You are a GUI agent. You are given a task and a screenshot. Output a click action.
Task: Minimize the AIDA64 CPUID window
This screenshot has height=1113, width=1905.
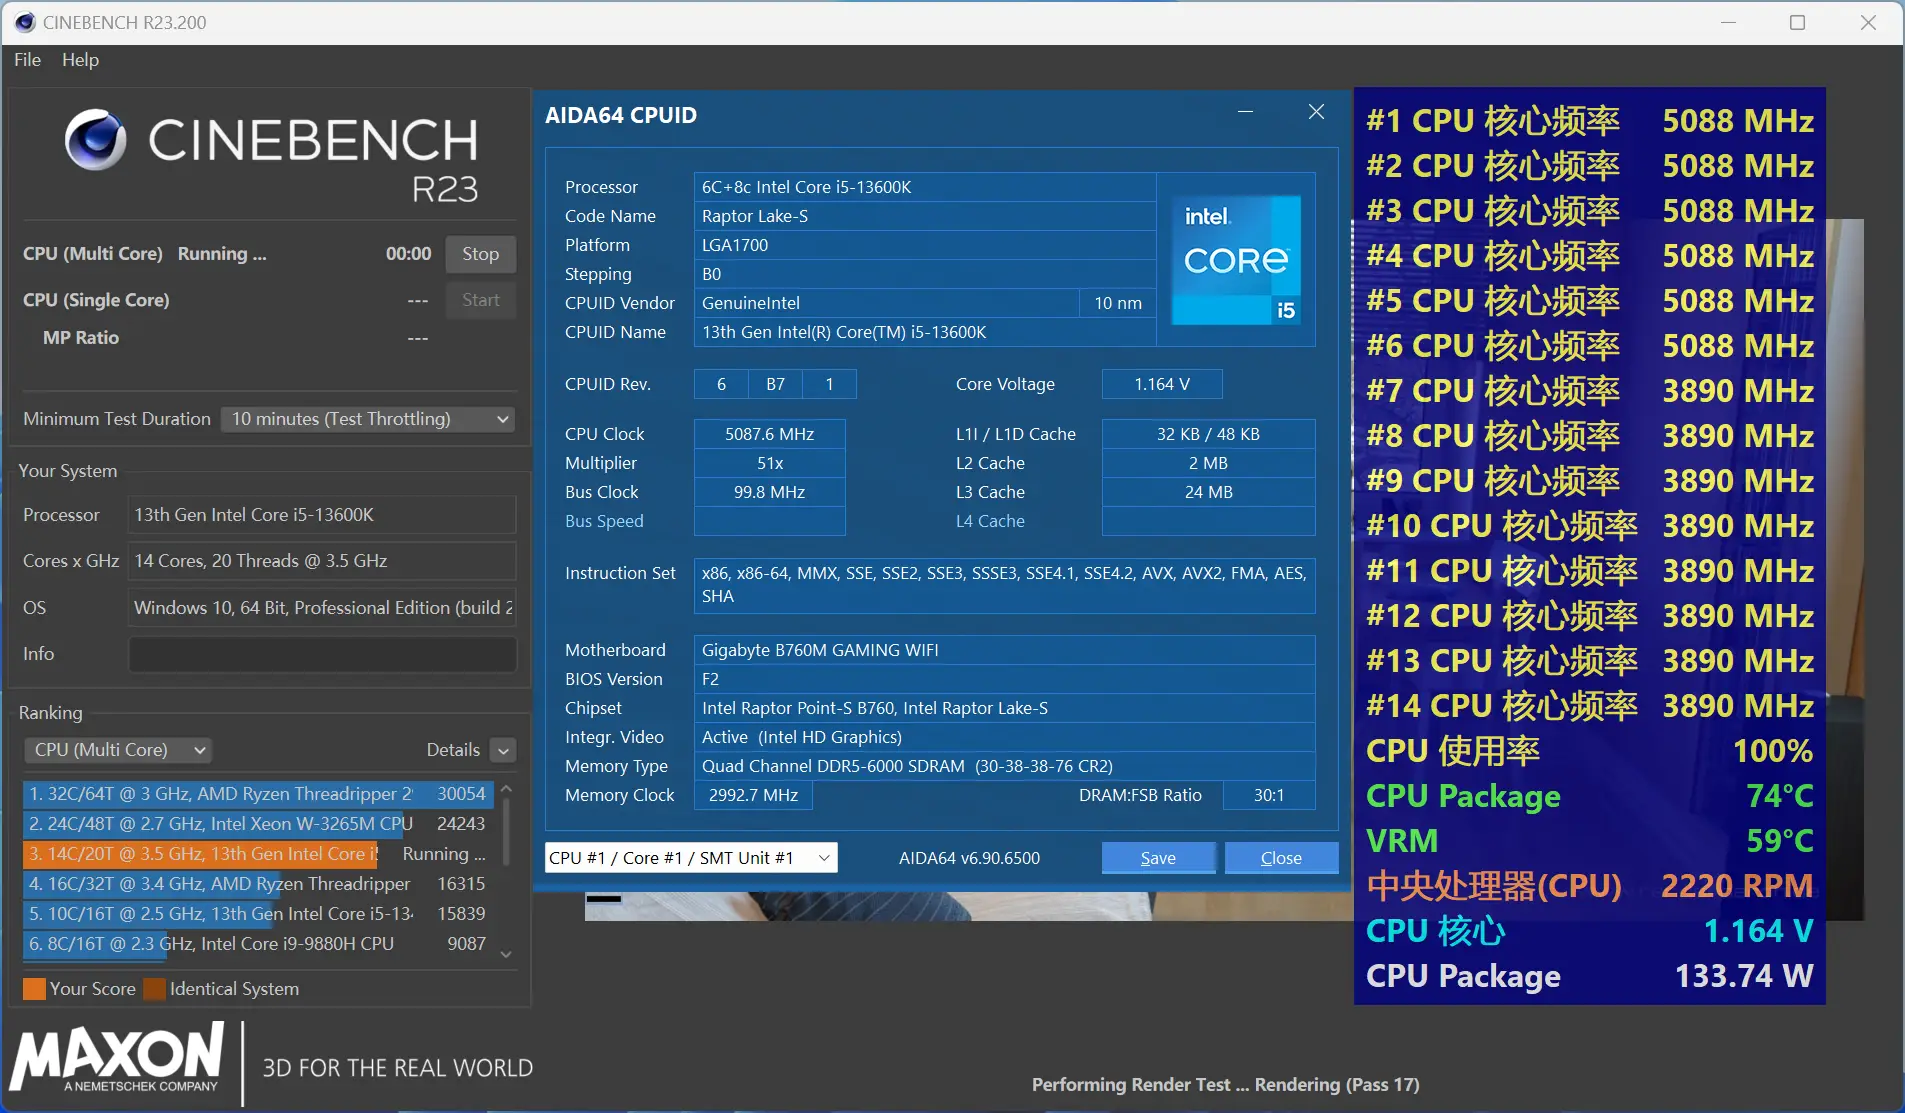[1245, 112]
